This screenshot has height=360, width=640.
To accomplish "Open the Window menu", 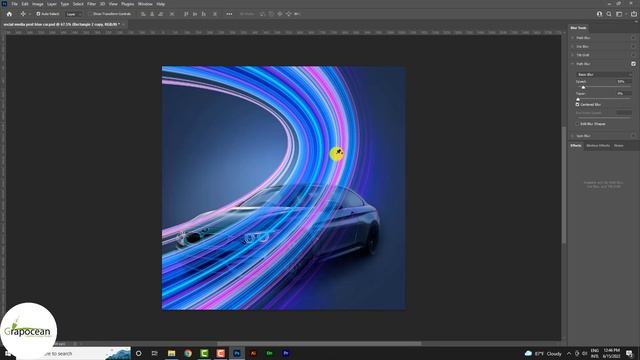I will tap(145, 4).
